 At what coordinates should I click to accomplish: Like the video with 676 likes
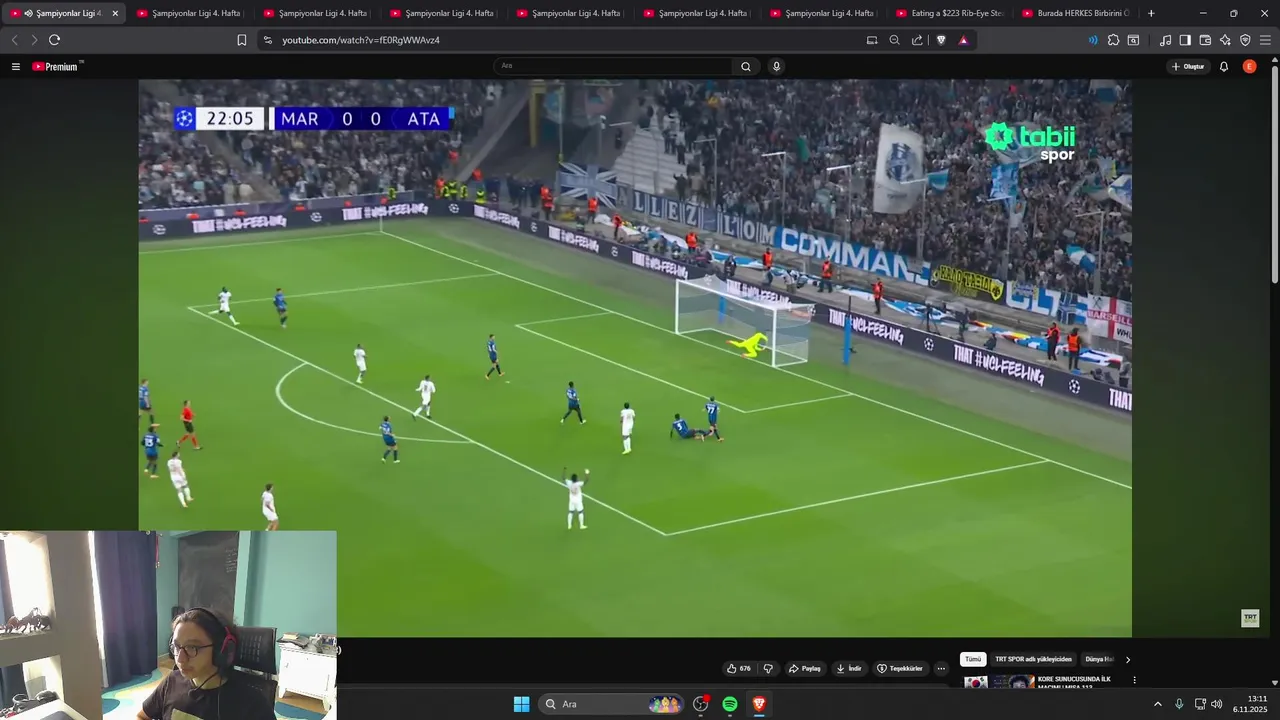[739, 668]
